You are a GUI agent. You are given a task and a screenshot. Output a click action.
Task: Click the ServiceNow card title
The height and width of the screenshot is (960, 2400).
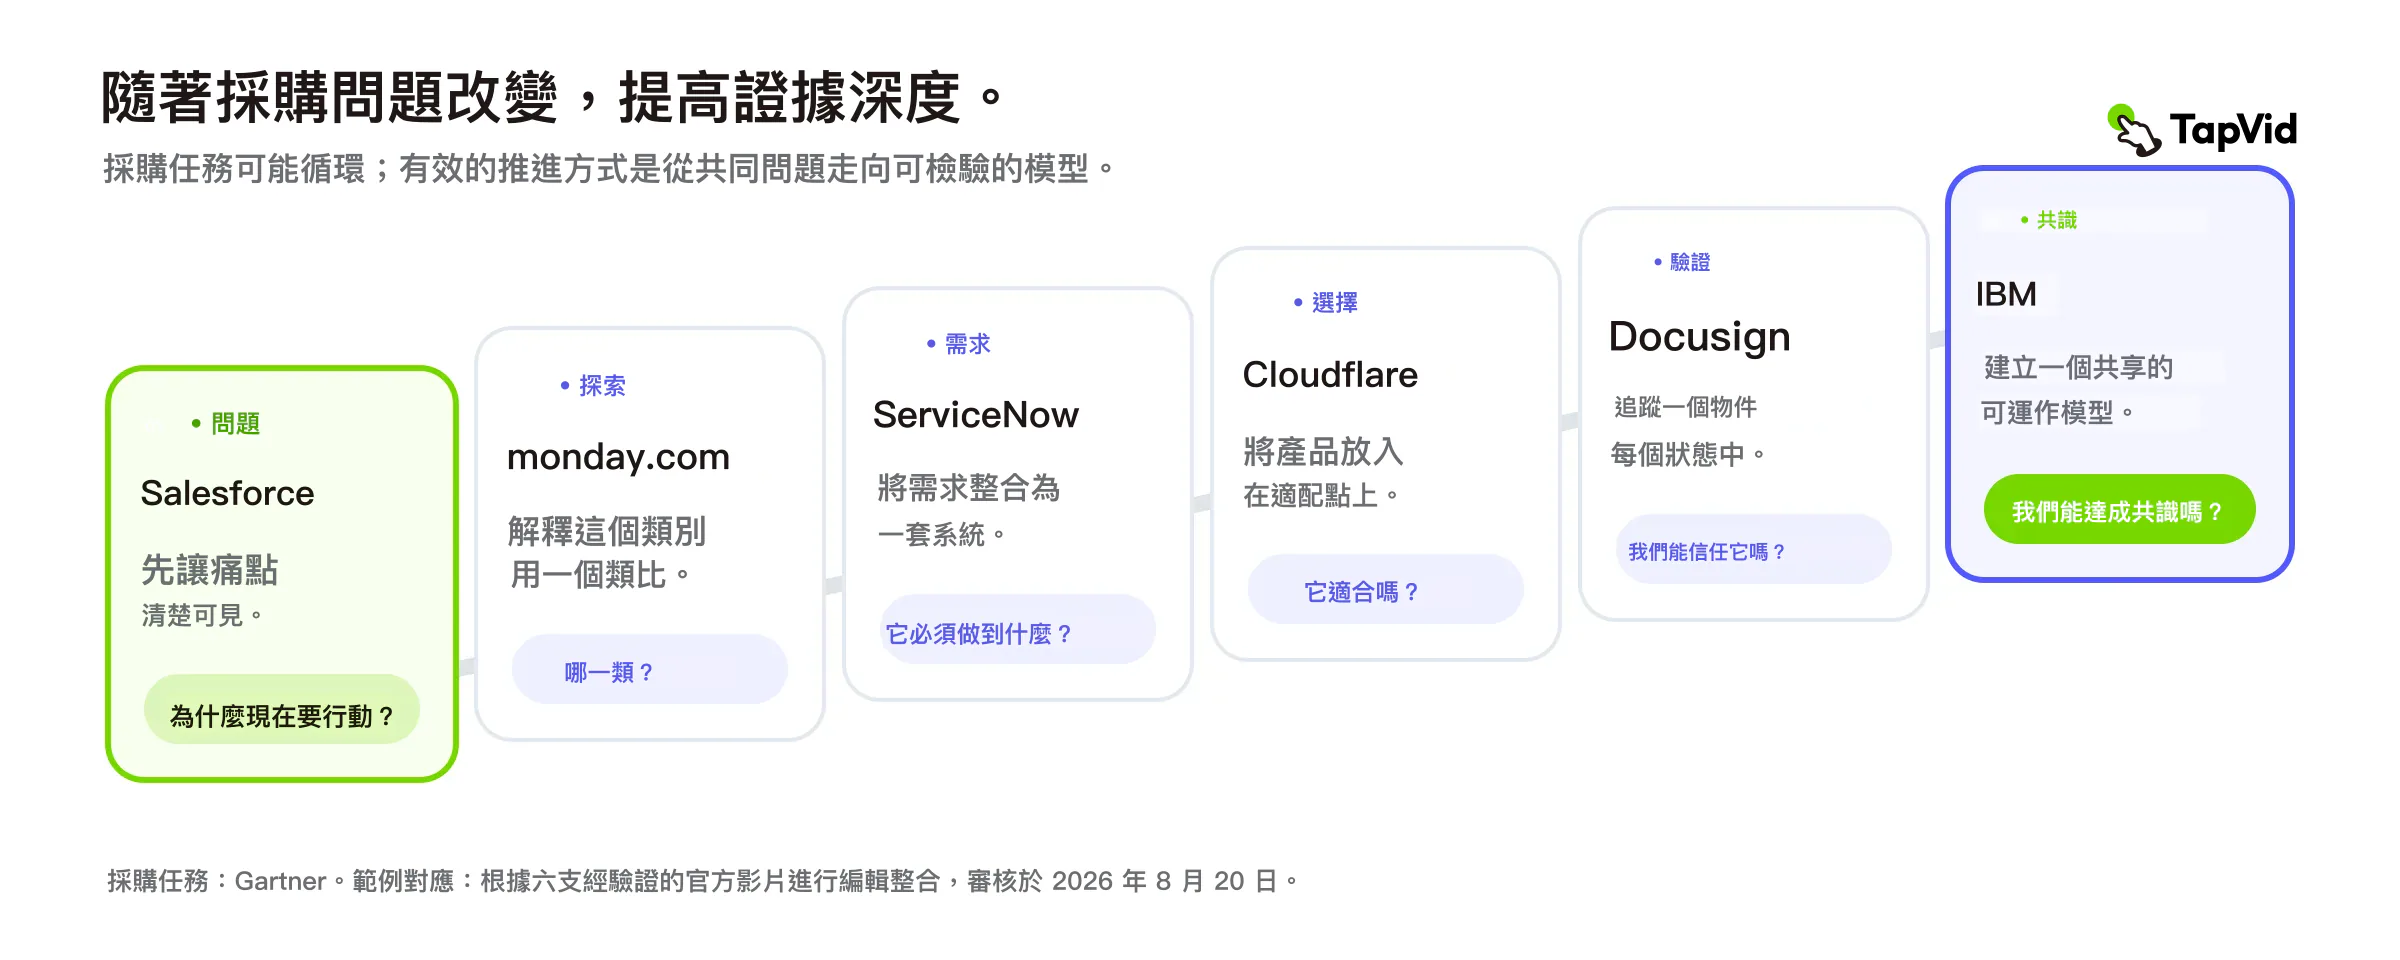point(975,415)
